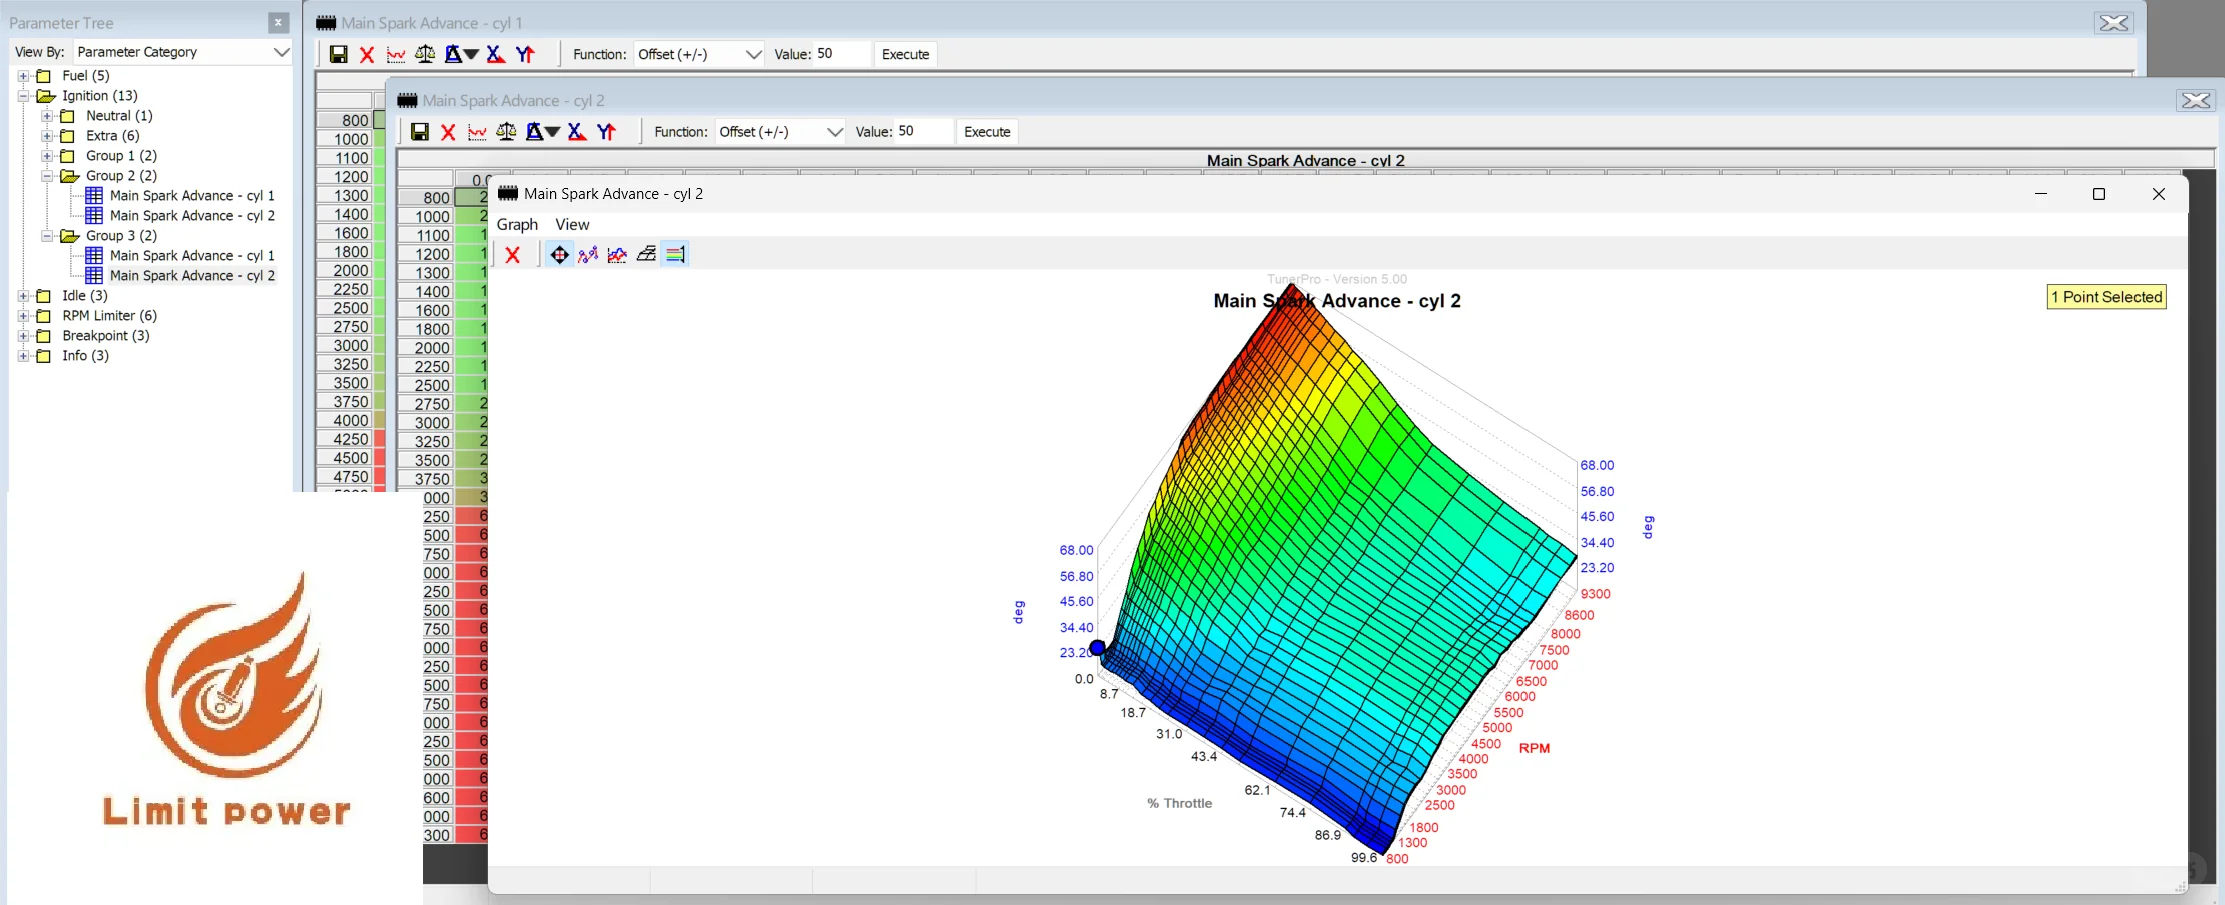Click the selected blue point on the 3D graph
Image resolution: width=2225 pixels, height=905 pixels.
click(x=1097, y=648)
